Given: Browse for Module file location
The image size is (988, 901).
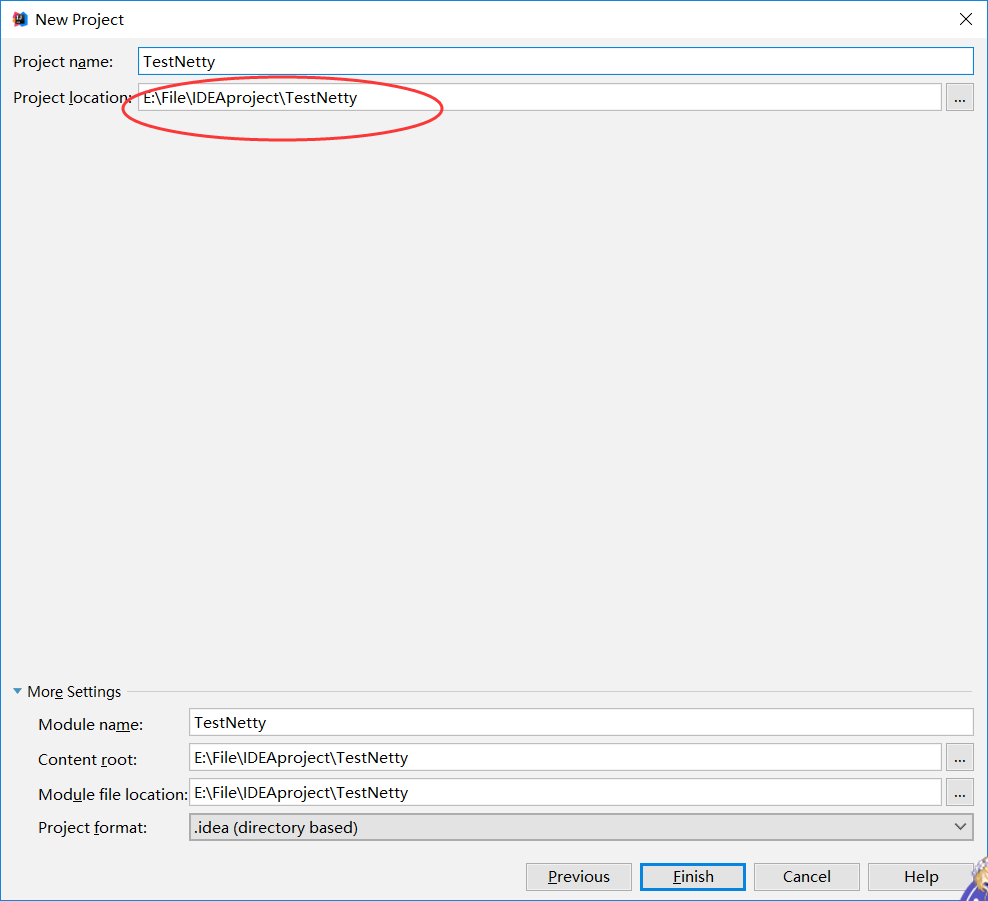Looking at the screenshot, I should [x=959, y=793].
